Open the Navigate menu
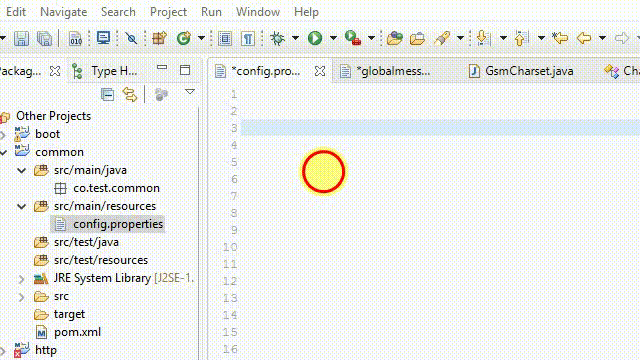 64,12
